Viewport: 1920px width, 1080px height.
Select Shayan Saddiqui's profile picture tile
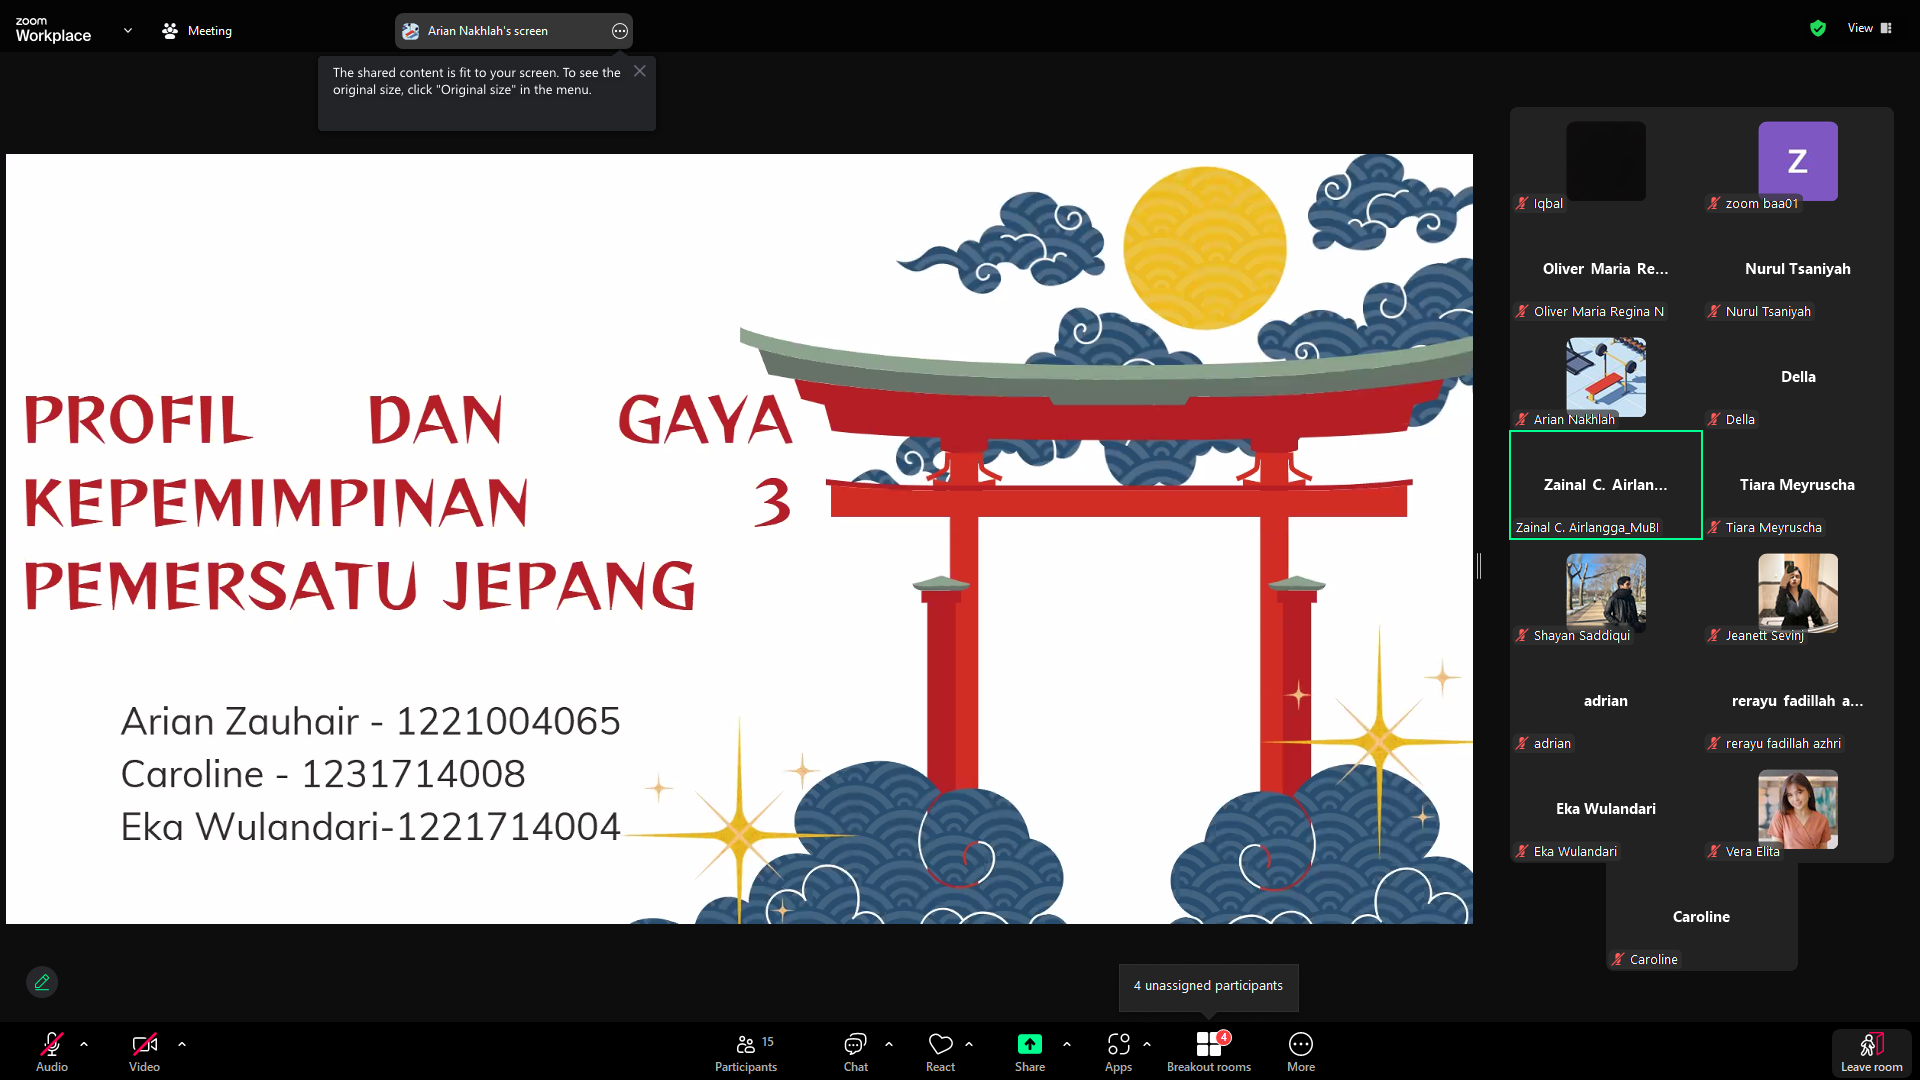[x=1606, y=592]
